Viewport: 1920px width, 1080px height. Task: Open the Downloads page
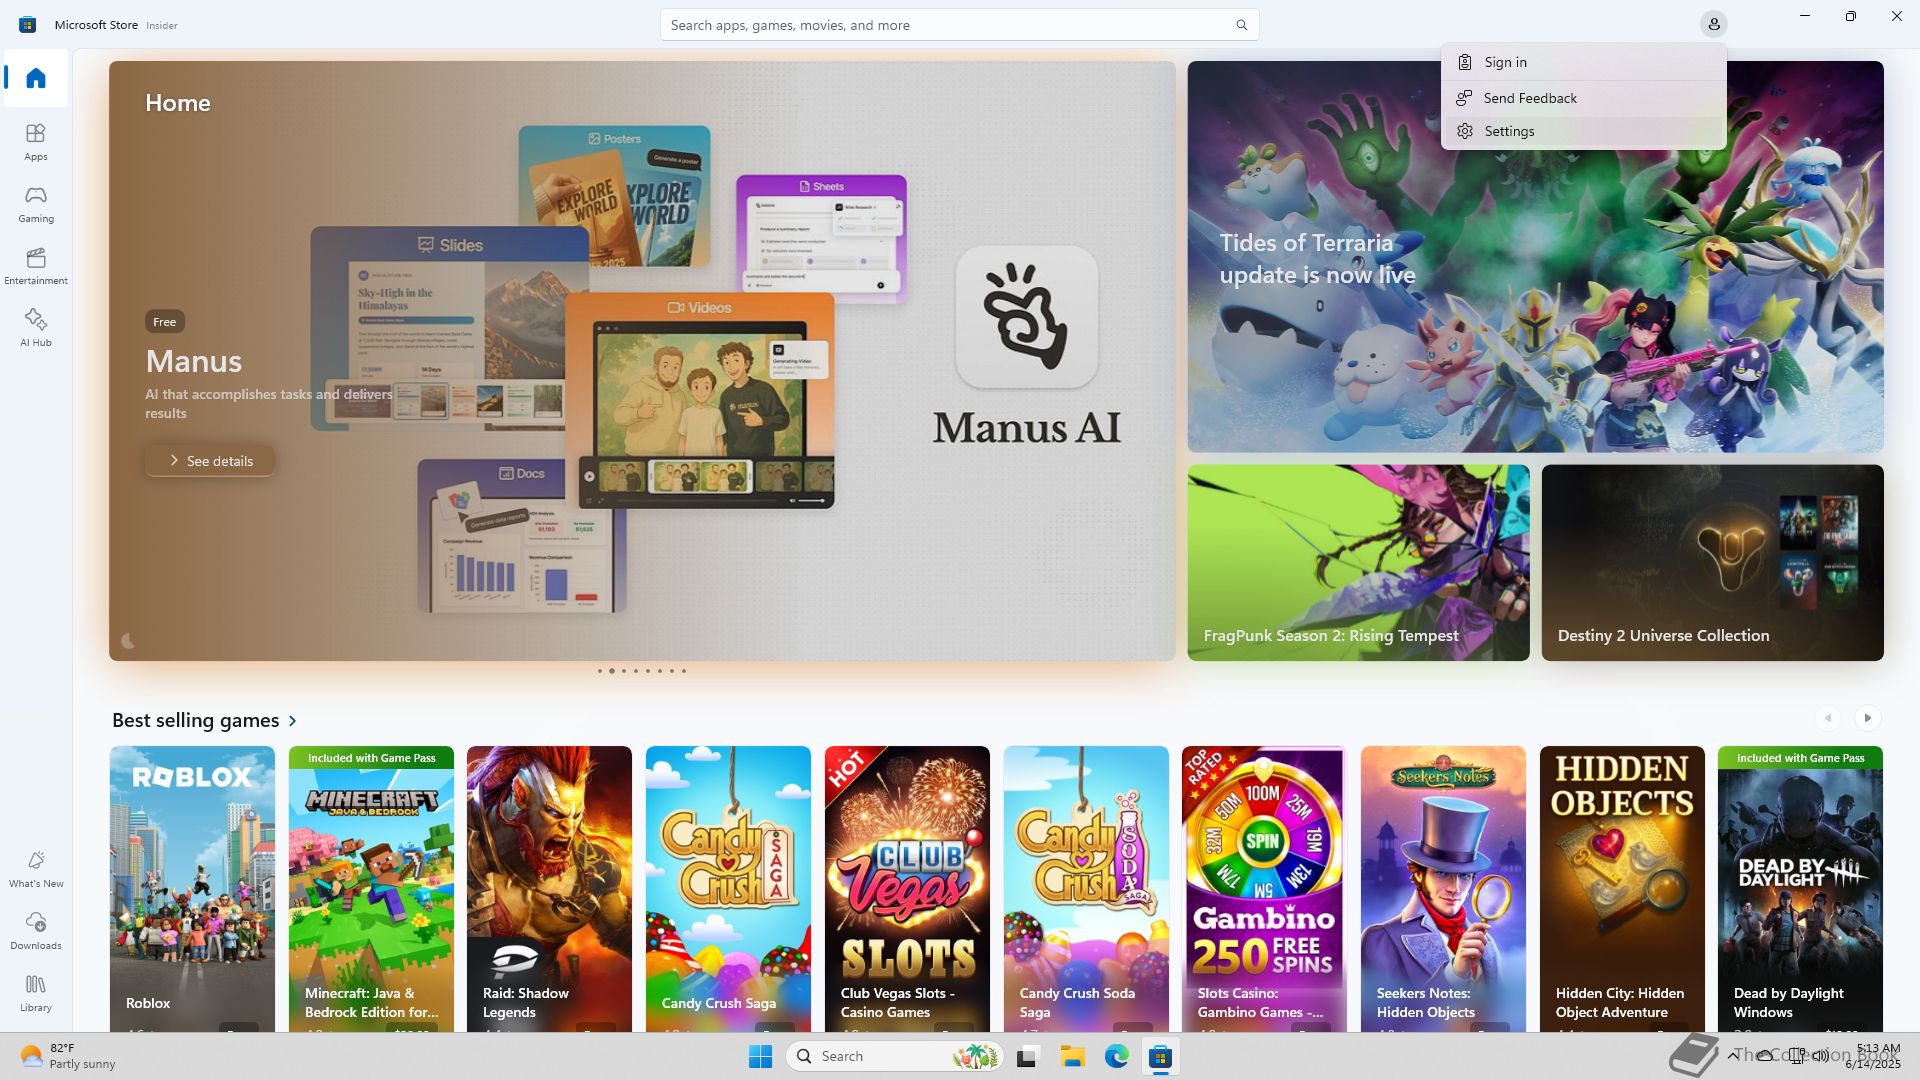click(36, 931)
